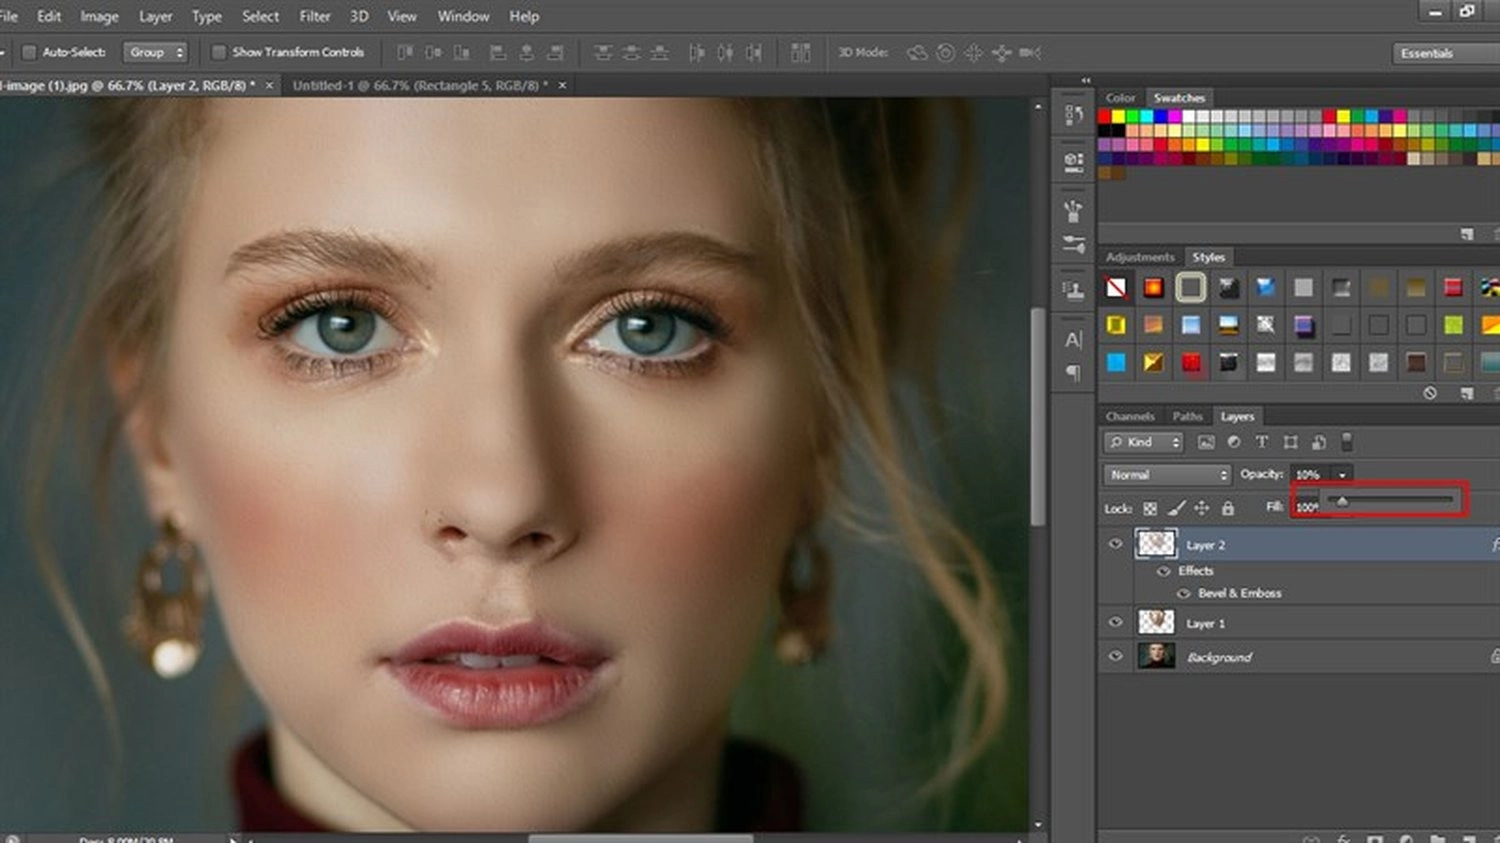Image resolution: width=1500 pixels, height=843 pixels.
Task: Open the Normal blend mode dropdown
Action: click(x=1167, y=475)
